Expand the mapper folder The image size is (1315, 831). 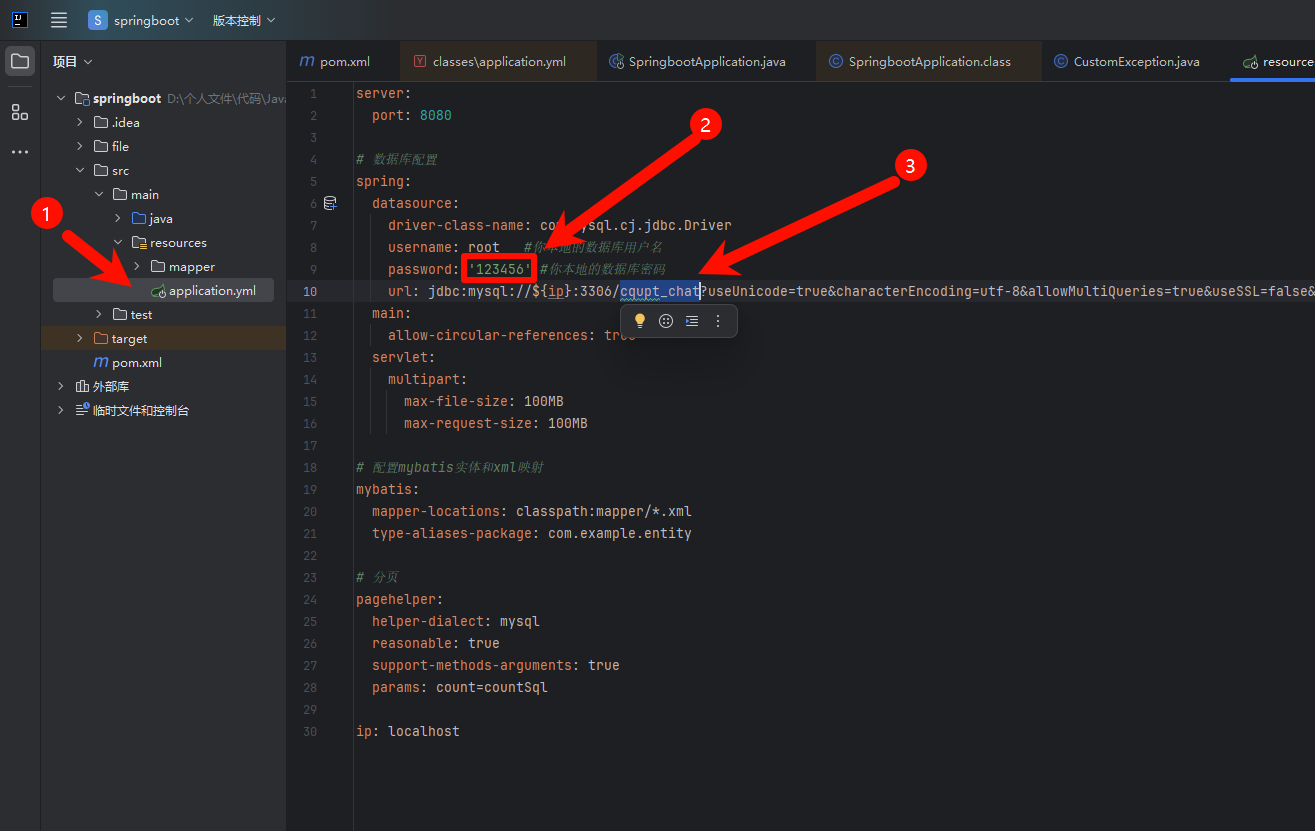coord(137,267)
